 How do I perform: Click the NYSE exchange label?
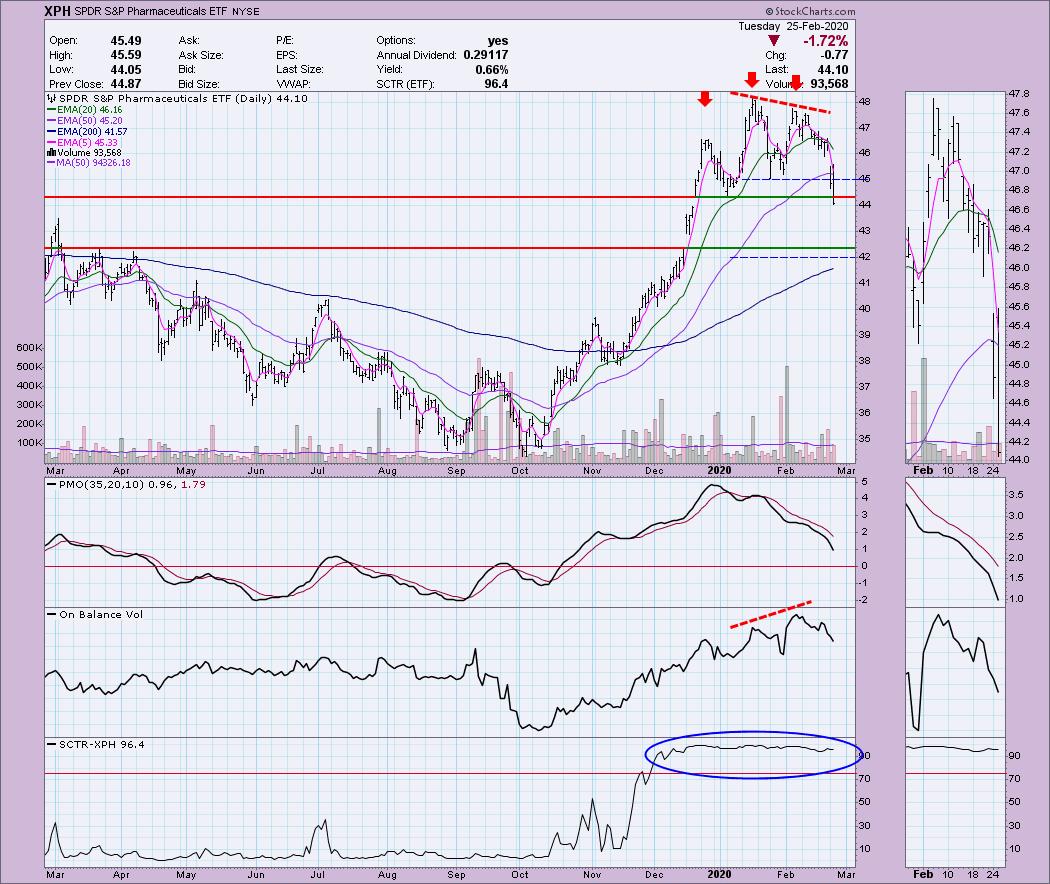pyautogui.click(x=246, y=12)
